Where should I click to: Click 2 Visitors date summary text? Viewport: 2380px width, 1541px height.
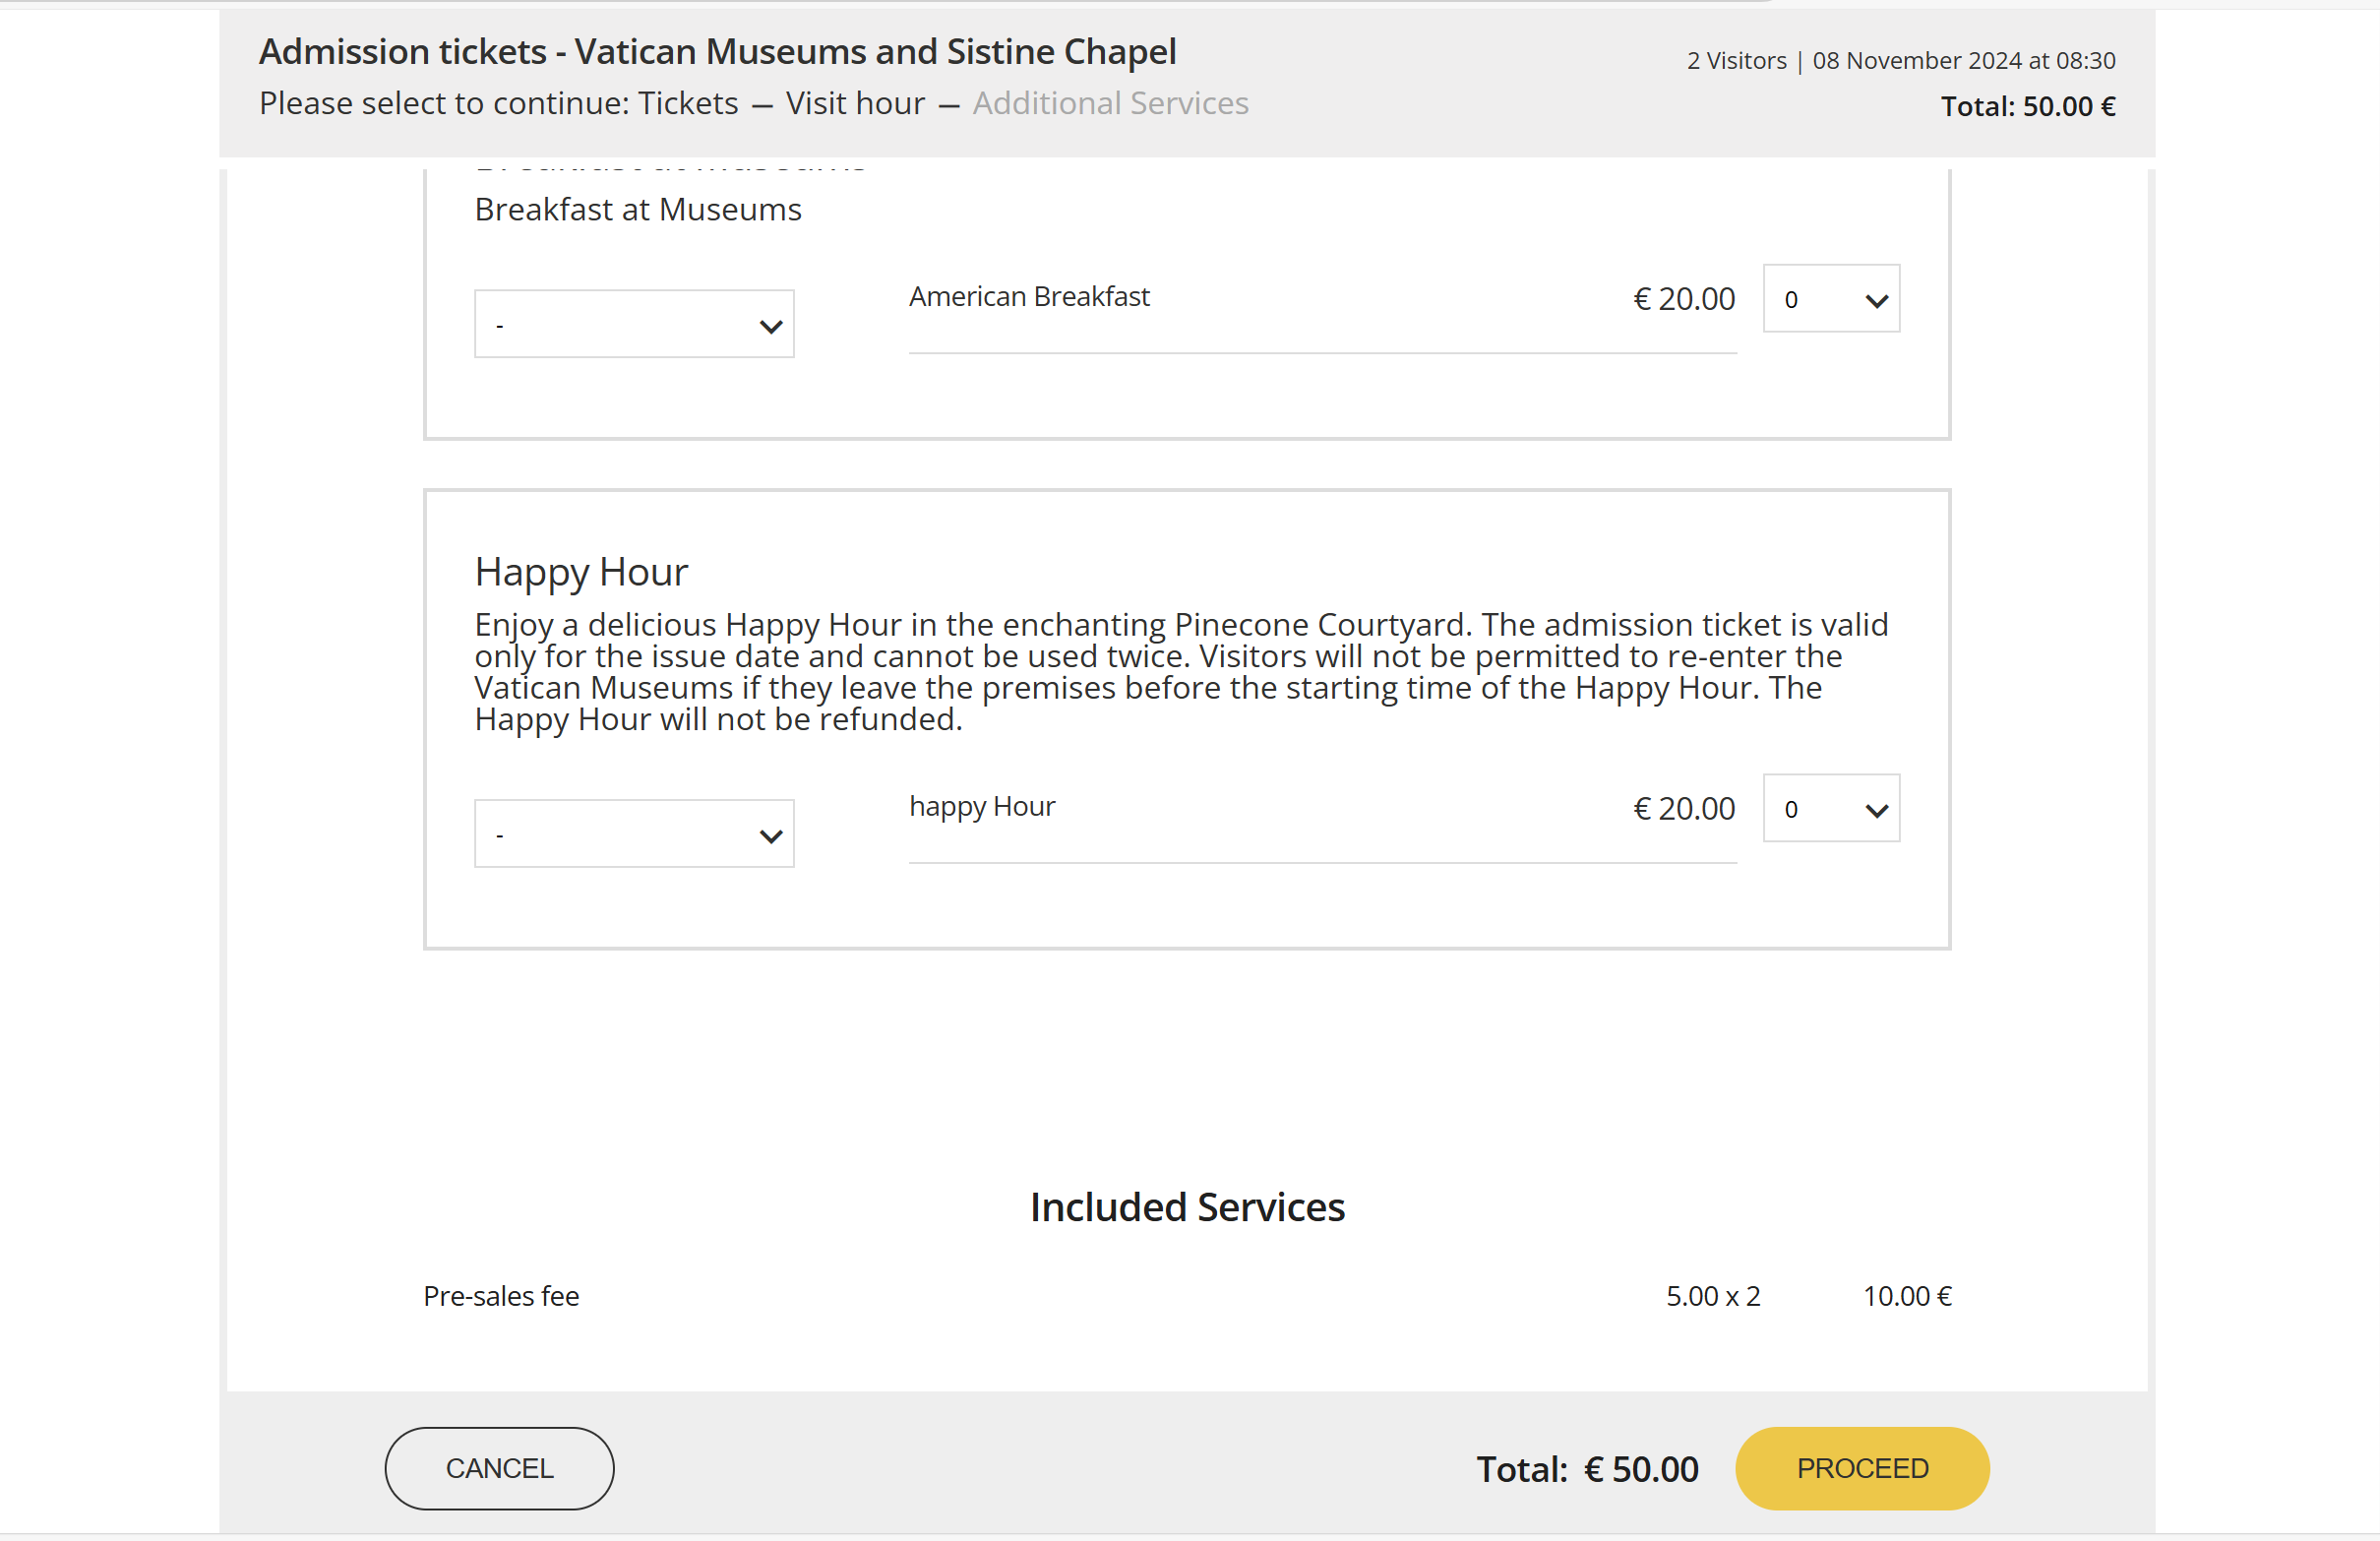1900,61
